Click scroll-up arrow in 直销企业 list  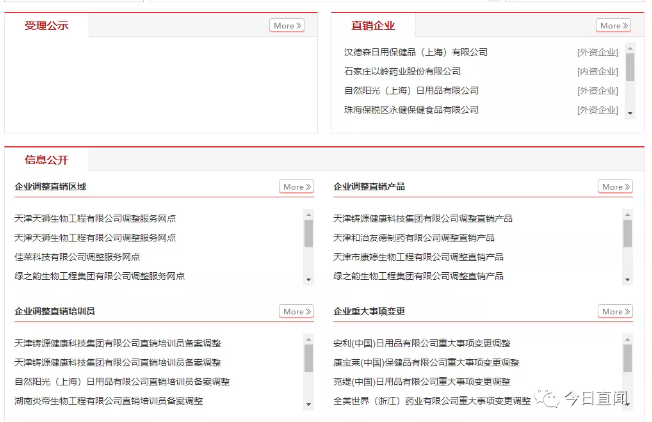630,49
